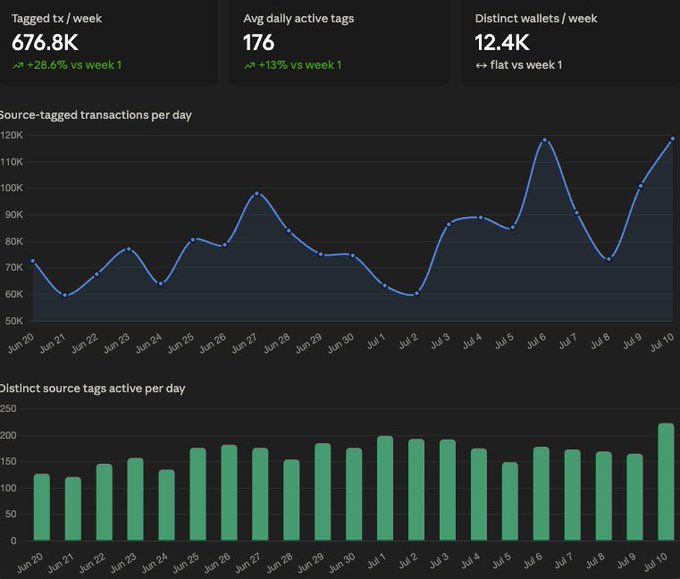Click the 'Avg daily active tags' label
The width and height of the screenshot is (680, 579).
click(299, 18)
